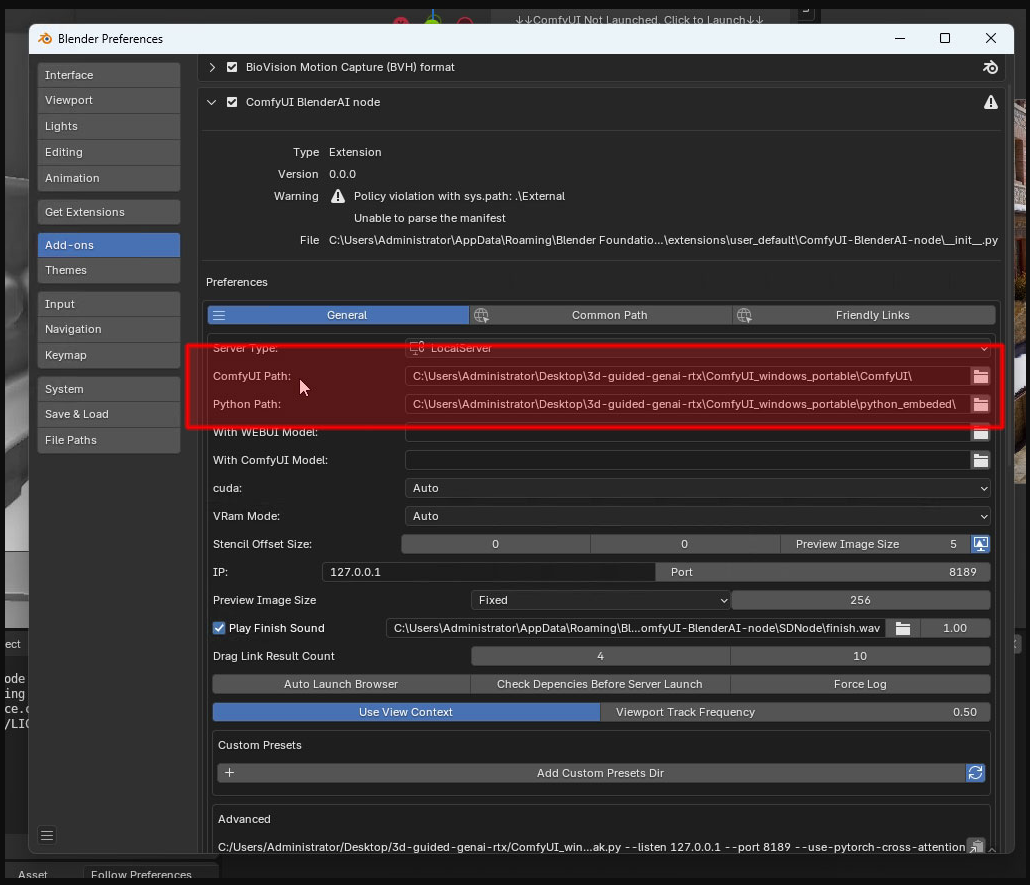Open folder browser for Python Path
The height and width of the screenshot is (885, 1030).
(980, 404)
